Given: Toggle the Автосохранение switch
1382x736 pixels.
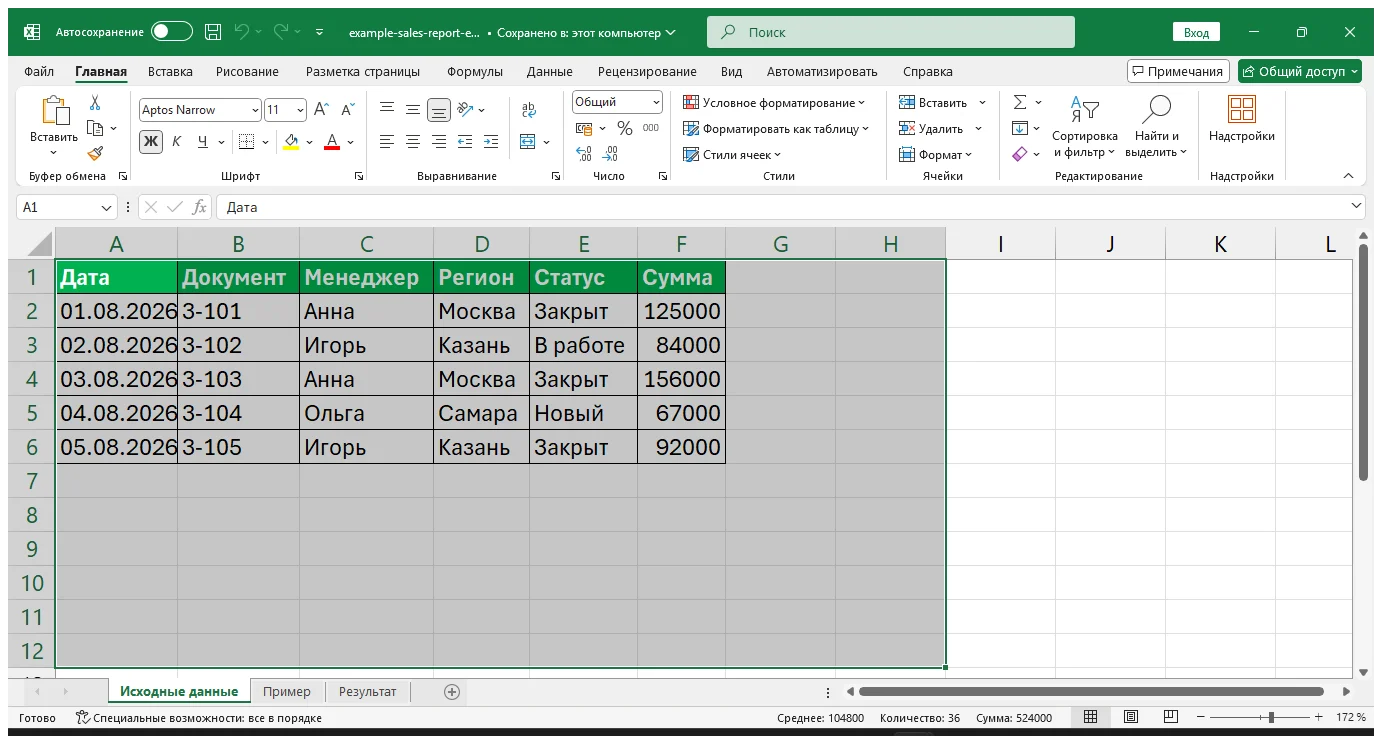Looking at the screenshot, I should click(172, 32).
